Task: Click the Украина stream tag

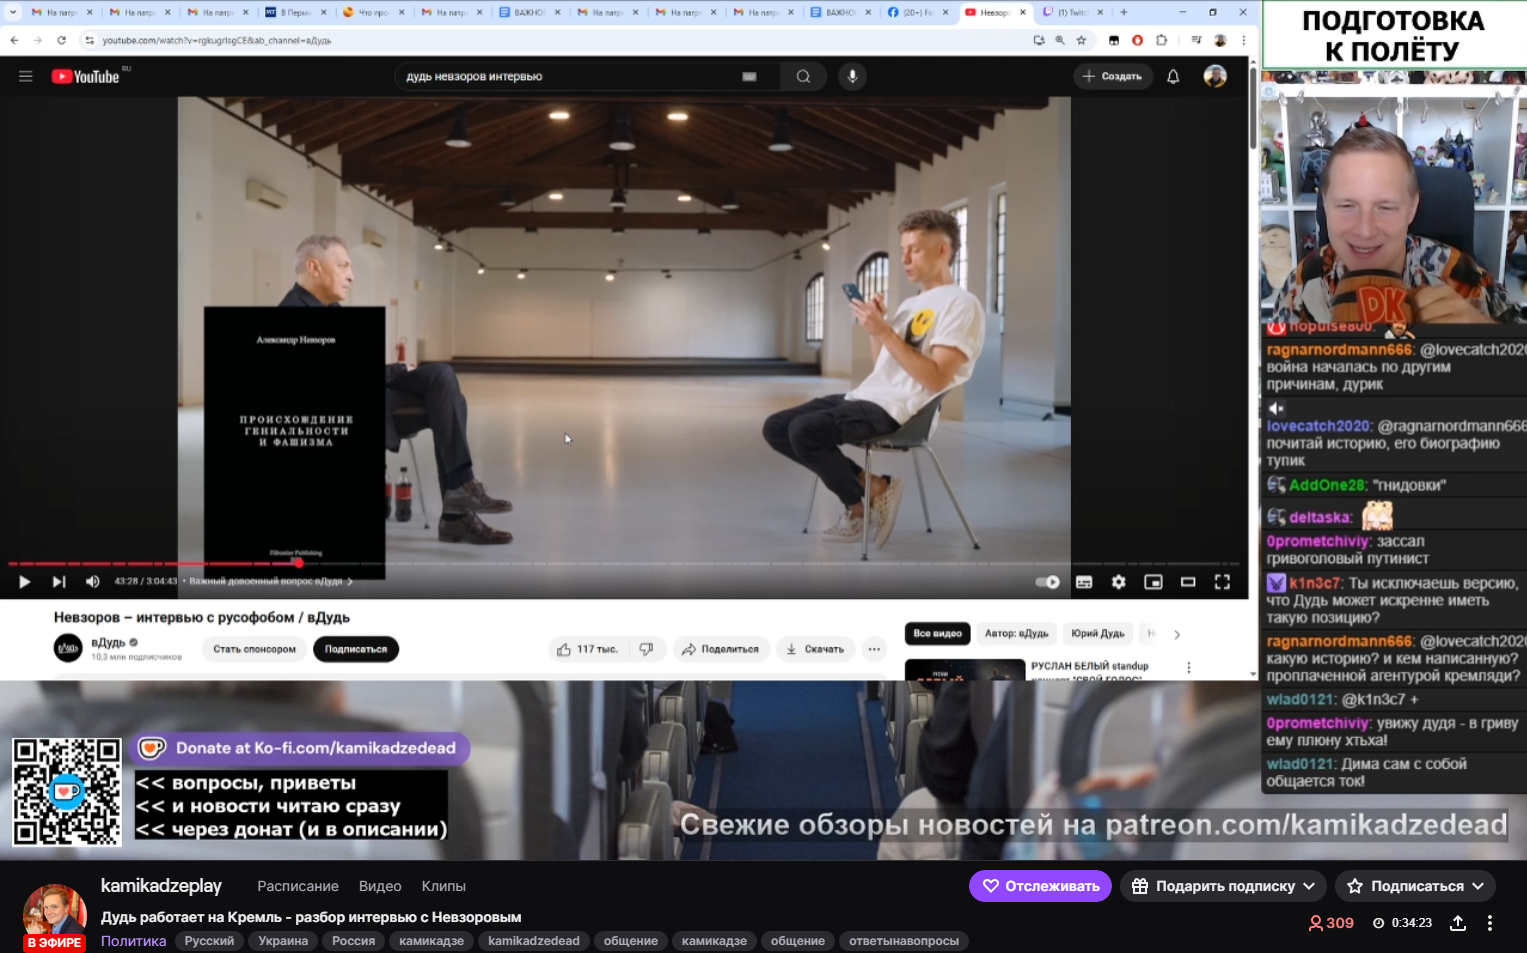Action: [x=283, y=941]
